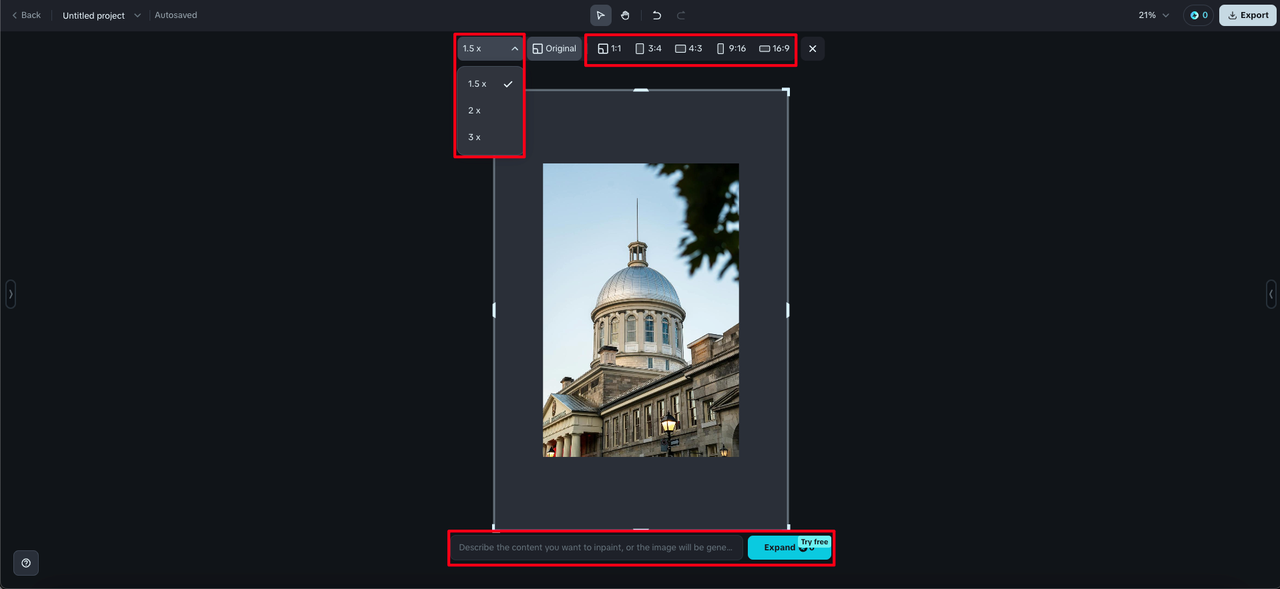Click the dome building photo on canvas
Viewport: 1280px width, 589px height.
[x=641, y=310]
